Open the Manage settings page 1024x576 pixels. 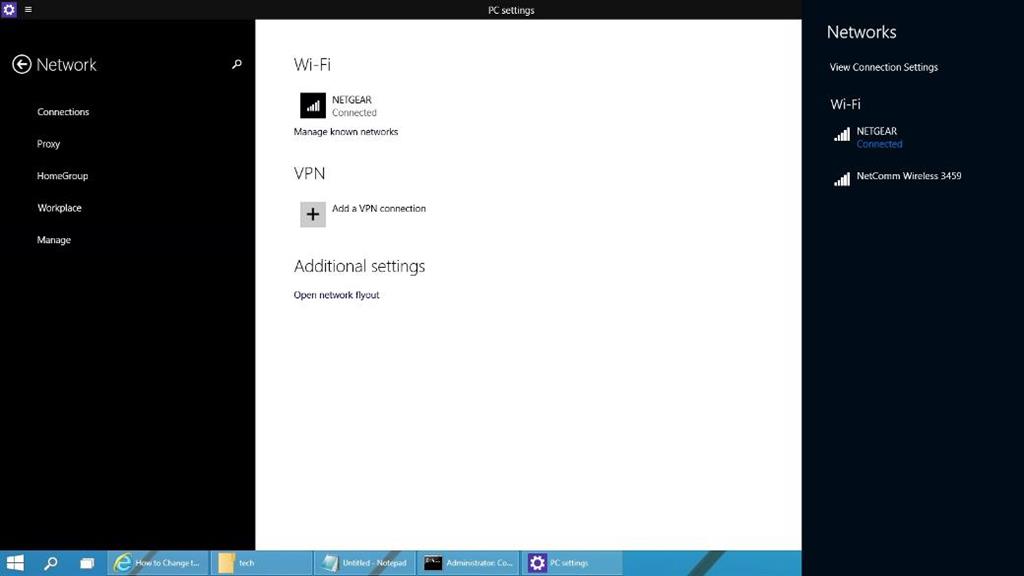pyautogui.click(x=53, y=239)
